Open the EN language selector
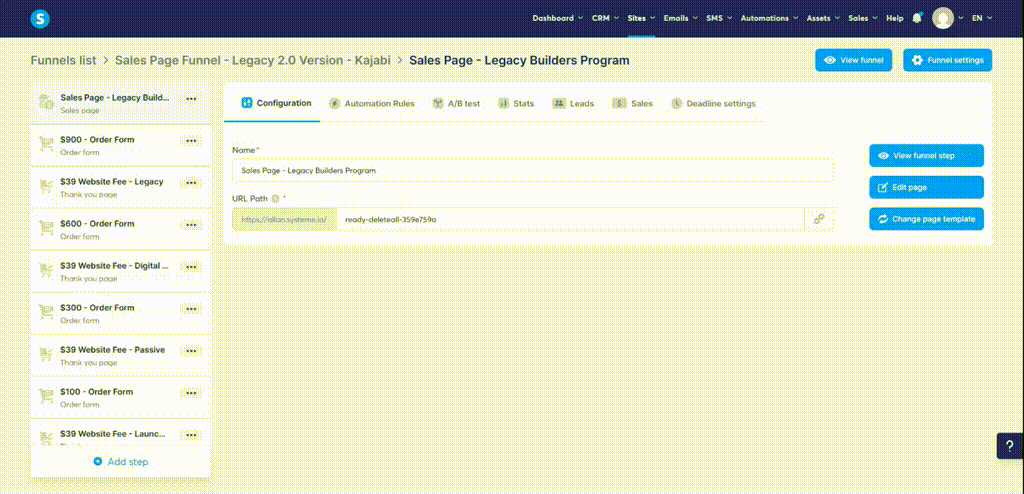 coord(982,18)
